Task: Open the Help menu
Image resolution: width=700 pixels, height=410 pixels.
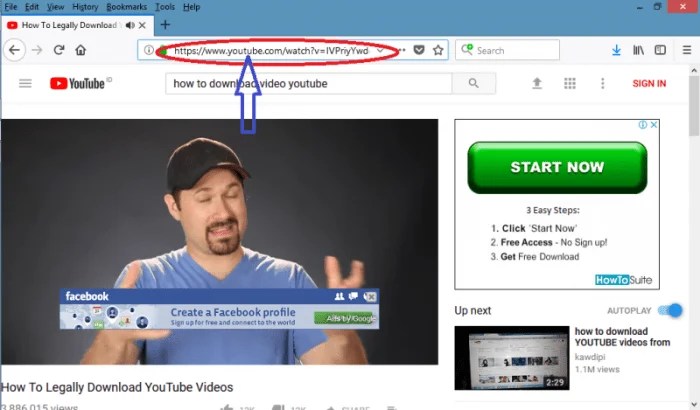Action: pos(192,7)
